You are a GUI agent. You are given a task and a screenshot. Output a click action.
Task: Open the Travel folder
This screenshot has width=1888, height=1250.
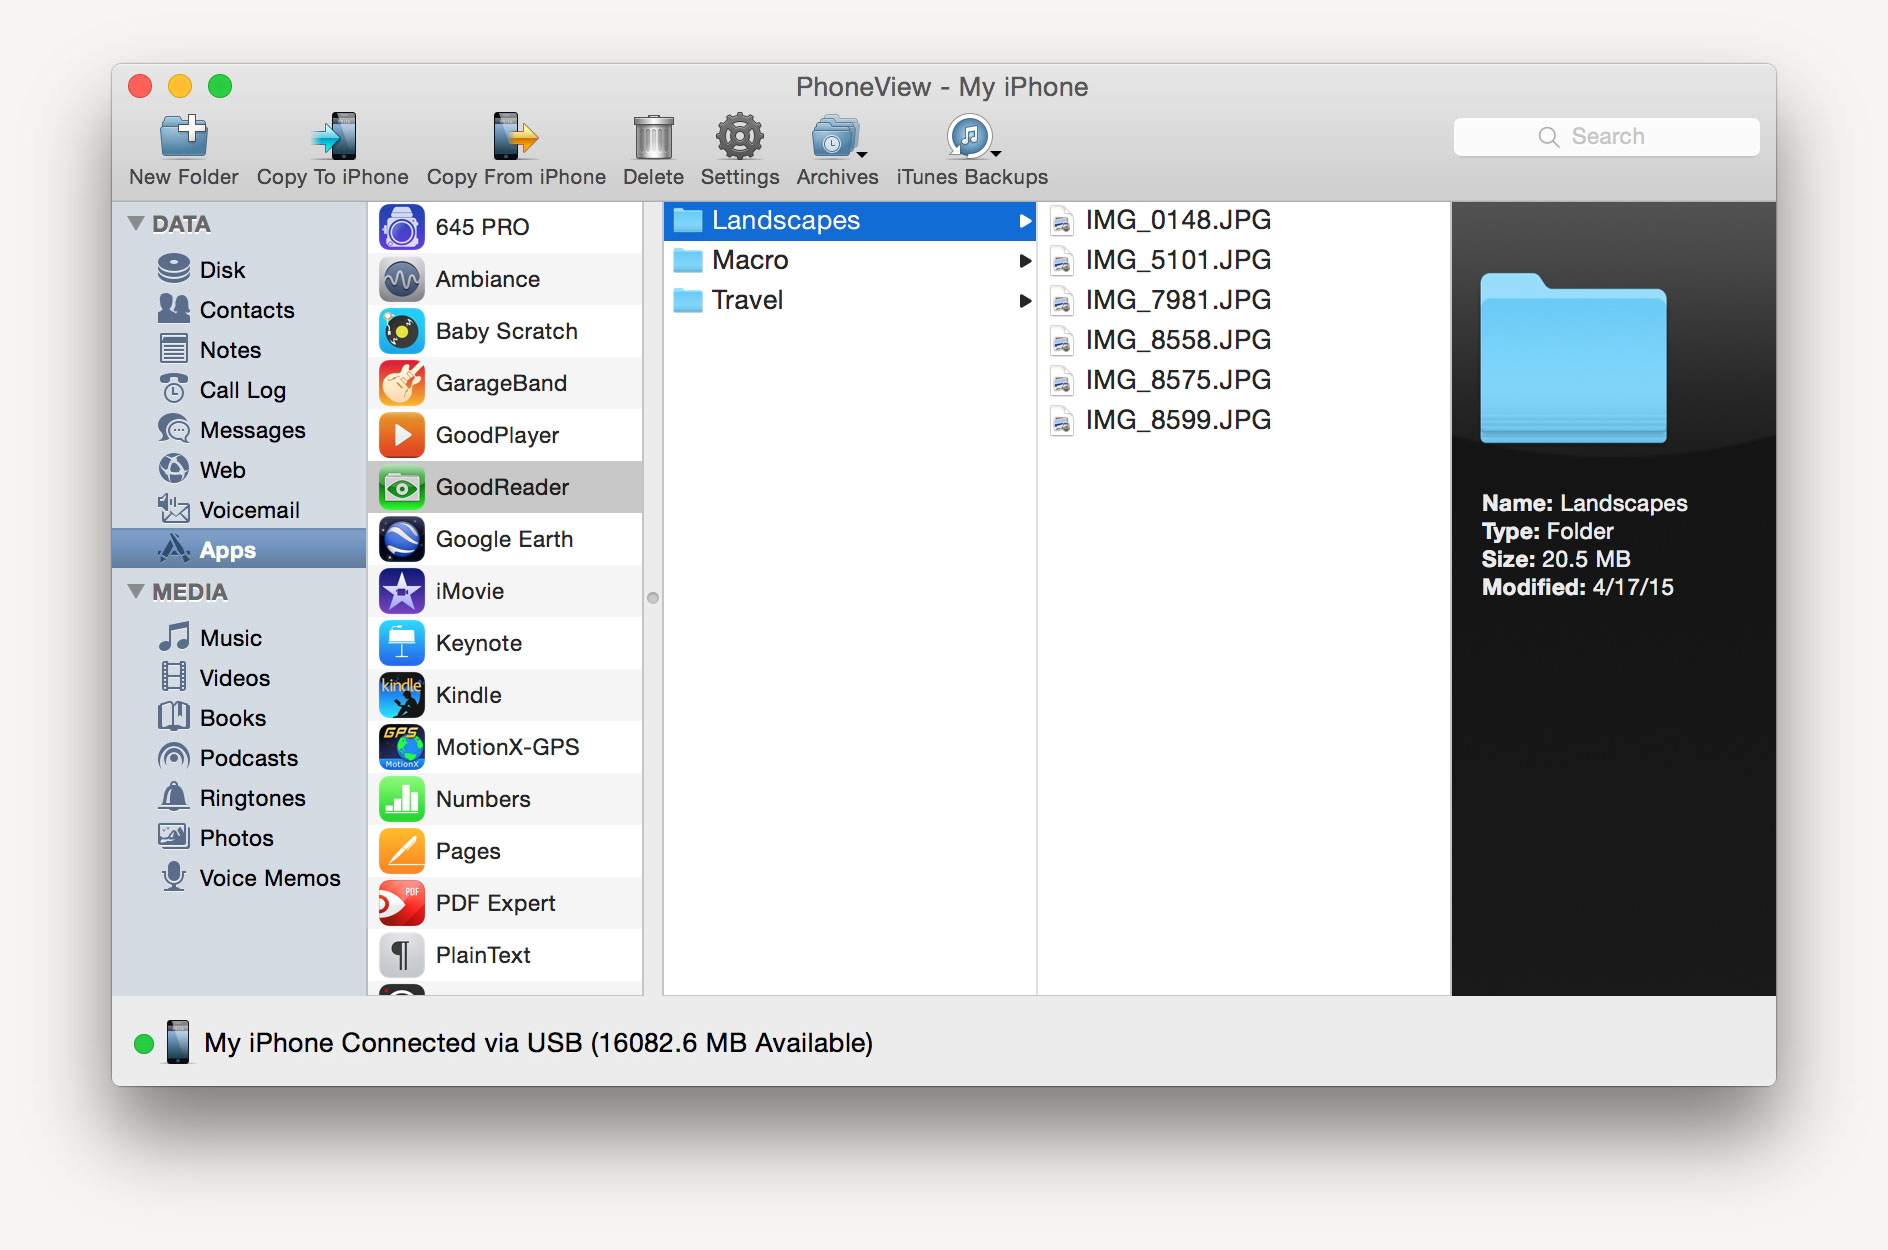click(747, 300)
